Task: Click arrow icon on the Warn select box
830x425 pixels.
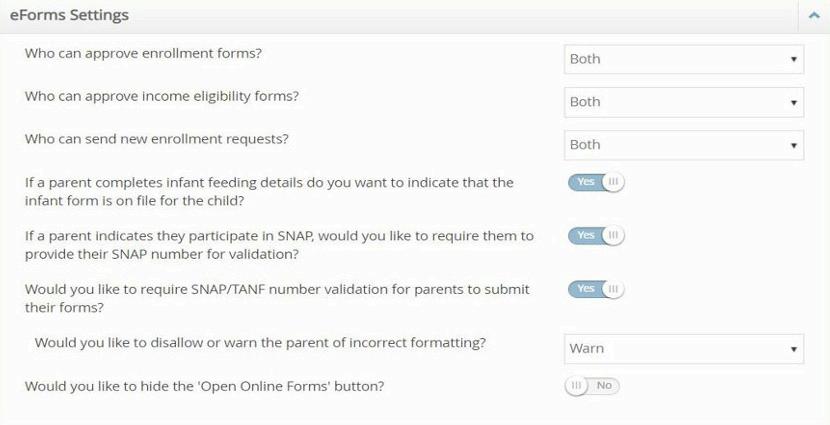Action: pos(794,349)
